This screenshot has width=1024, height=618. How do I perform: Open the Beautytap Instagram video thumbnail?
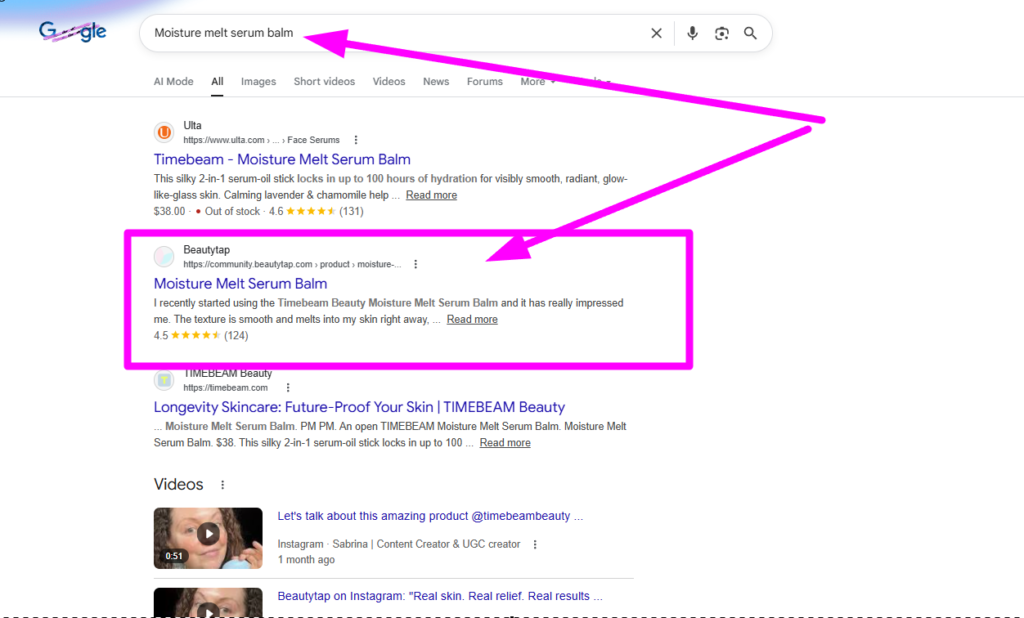[x=208, y=601]
